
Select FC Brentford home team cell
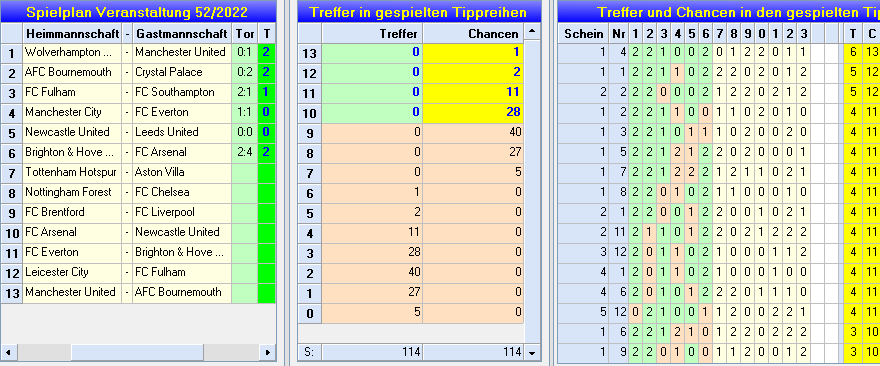tap(72, 213)
